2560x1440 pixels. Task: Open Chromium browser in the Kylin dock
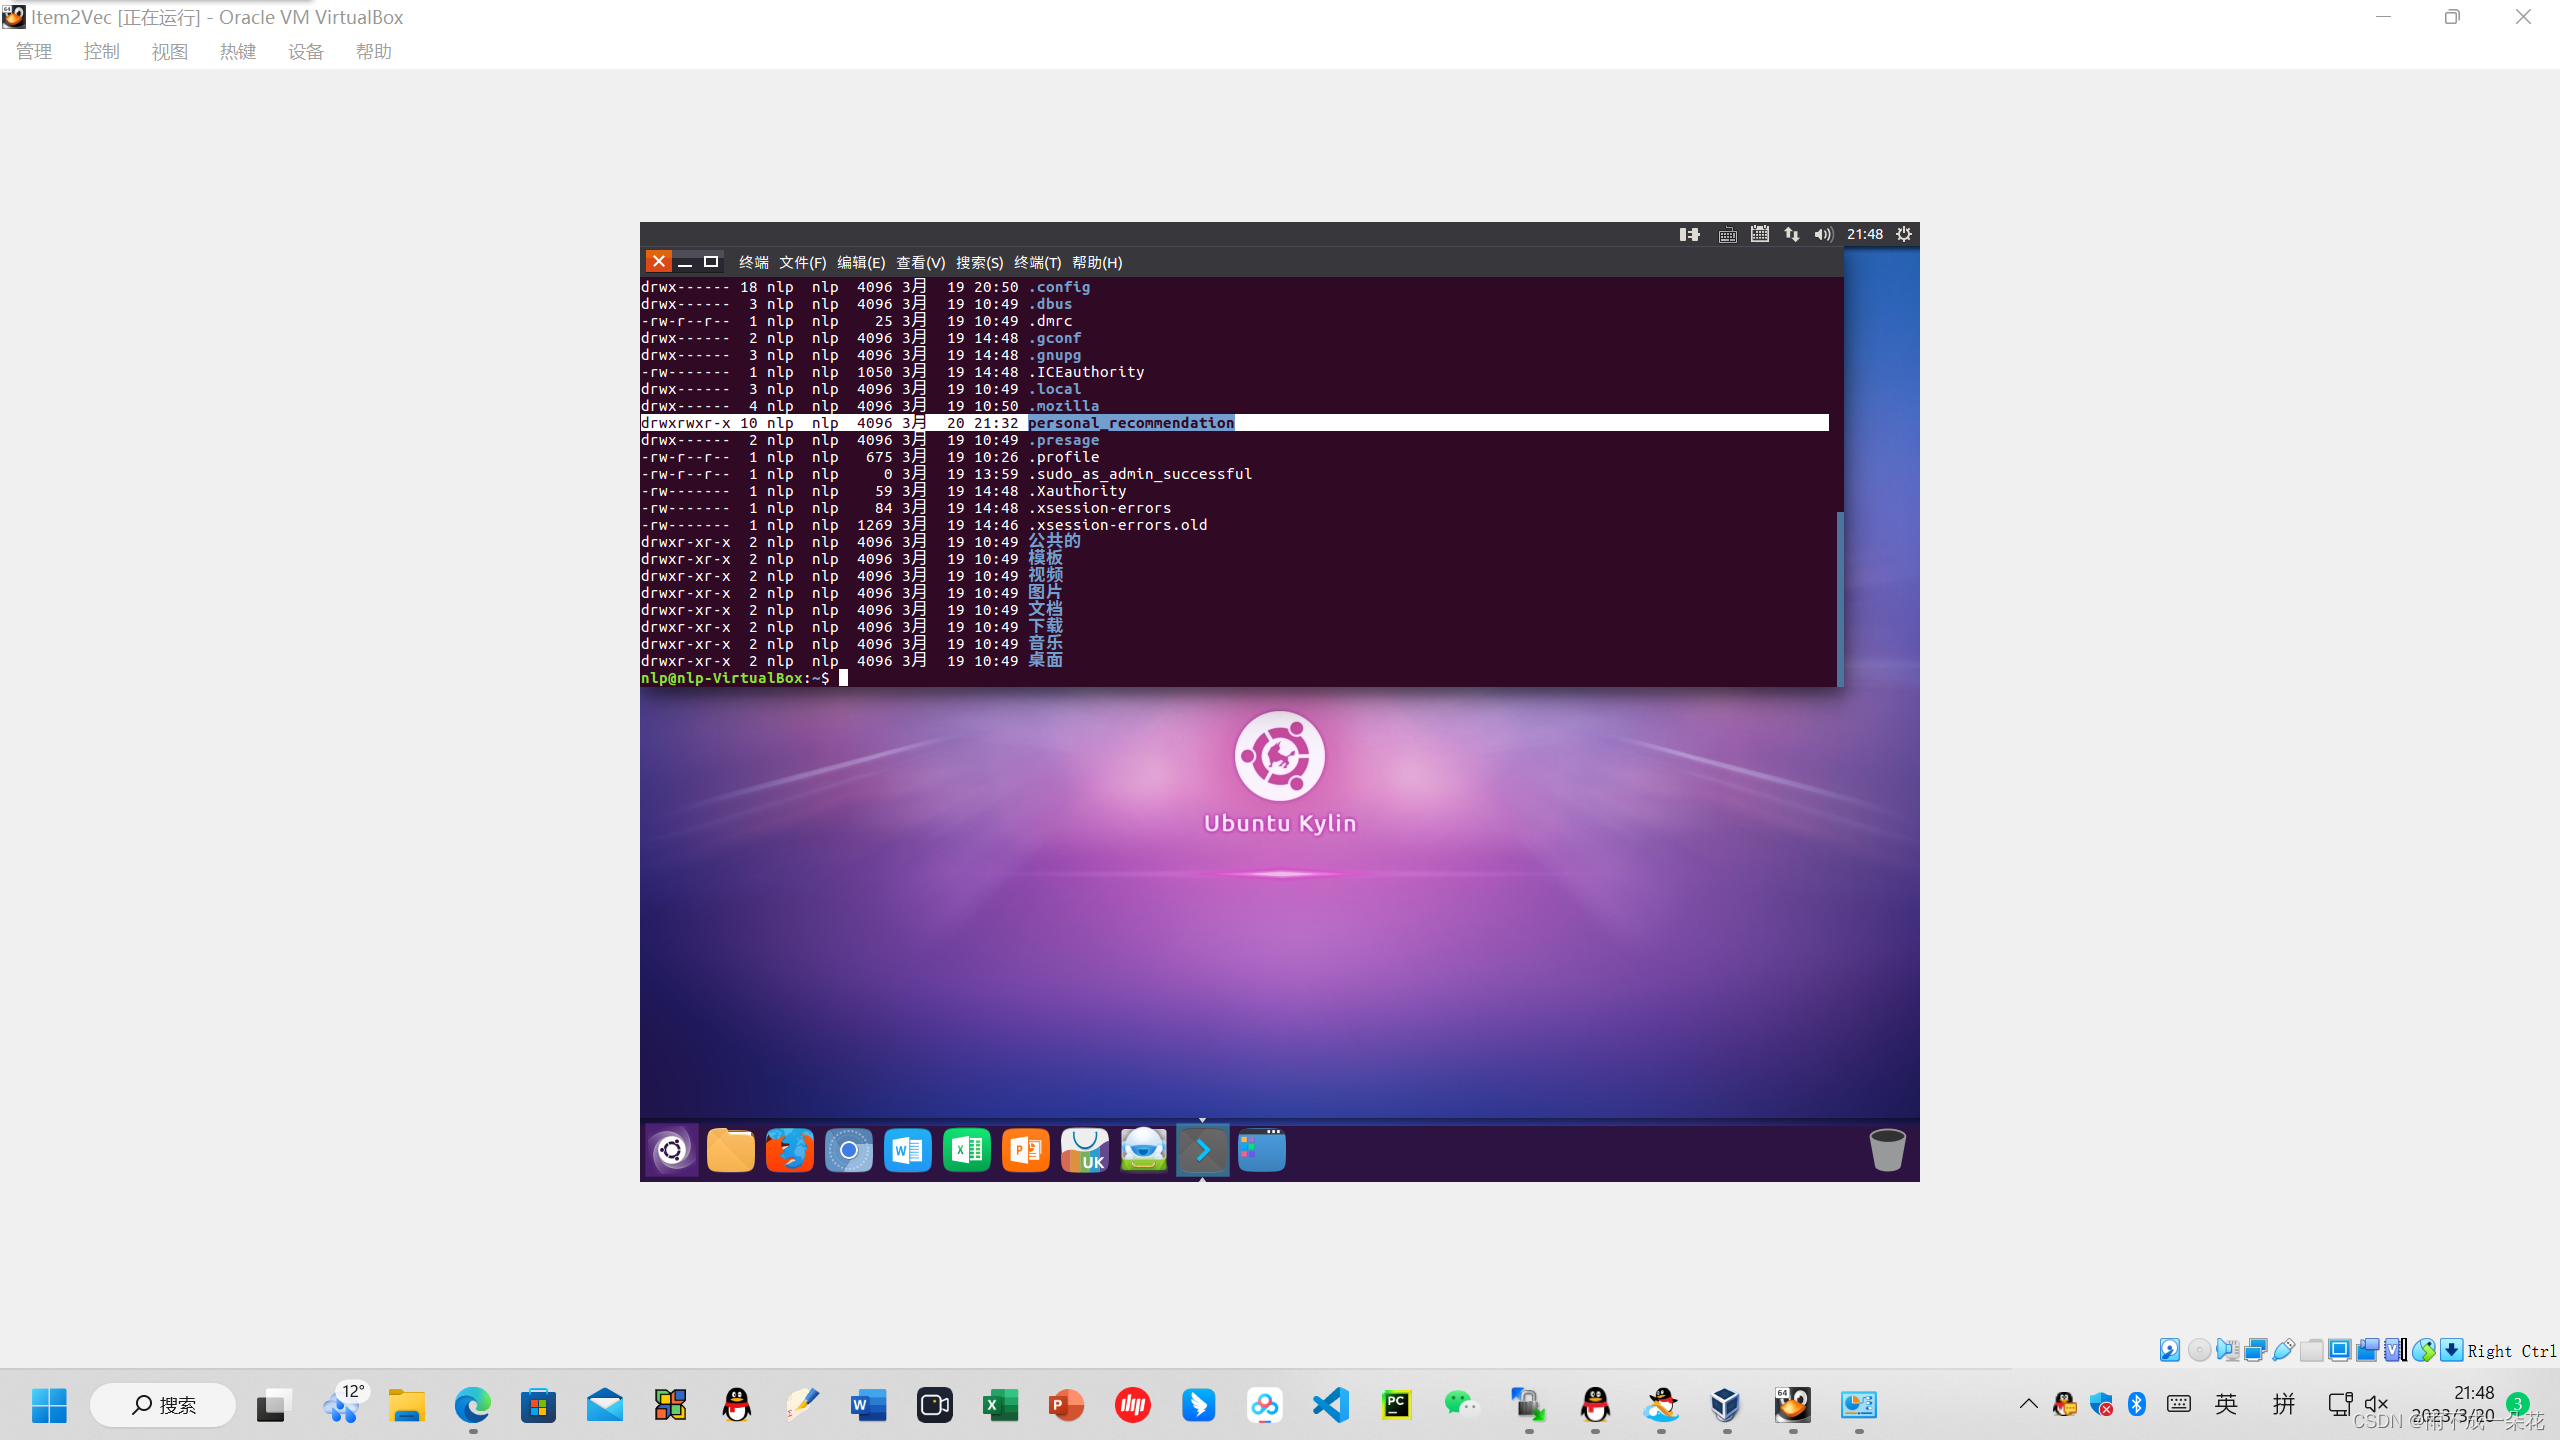pyautogui.click(x=848, y=1150)
